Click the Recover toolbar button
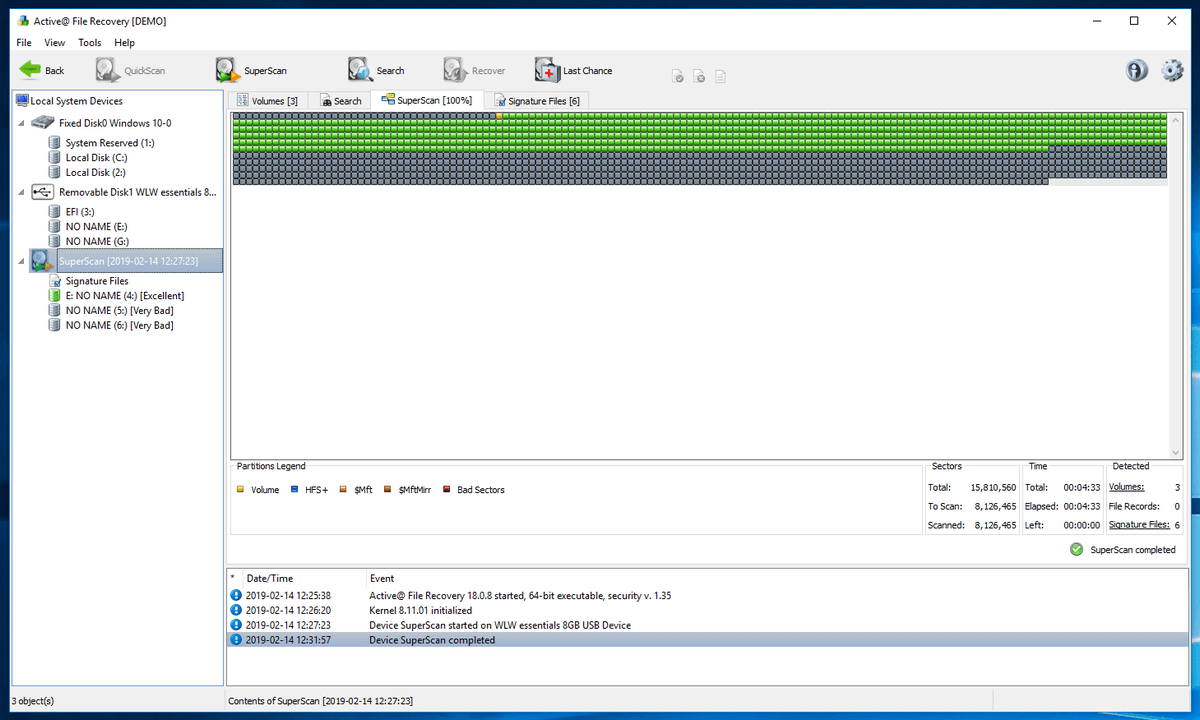Image resolution: width=1200 pixels, height=720 pixels. 475,70
